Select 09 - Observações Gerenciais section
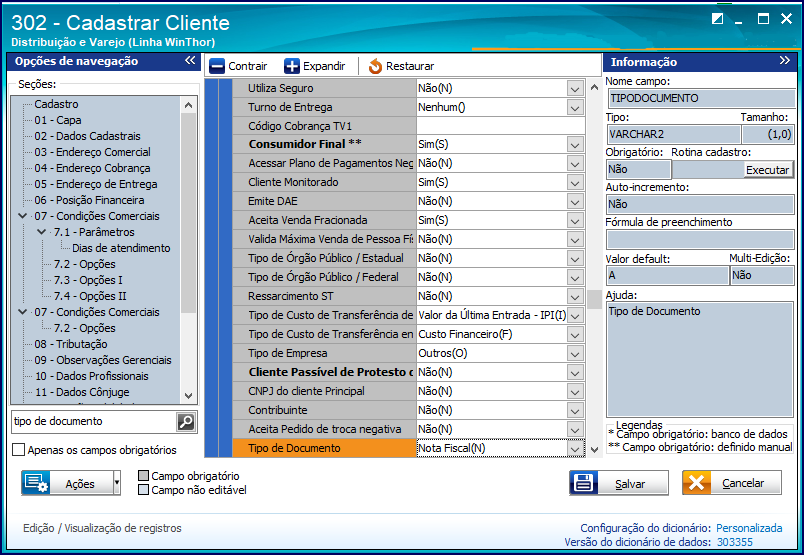Image resolution: width=804 pixels, height=555 pixels. click(103, 360)
